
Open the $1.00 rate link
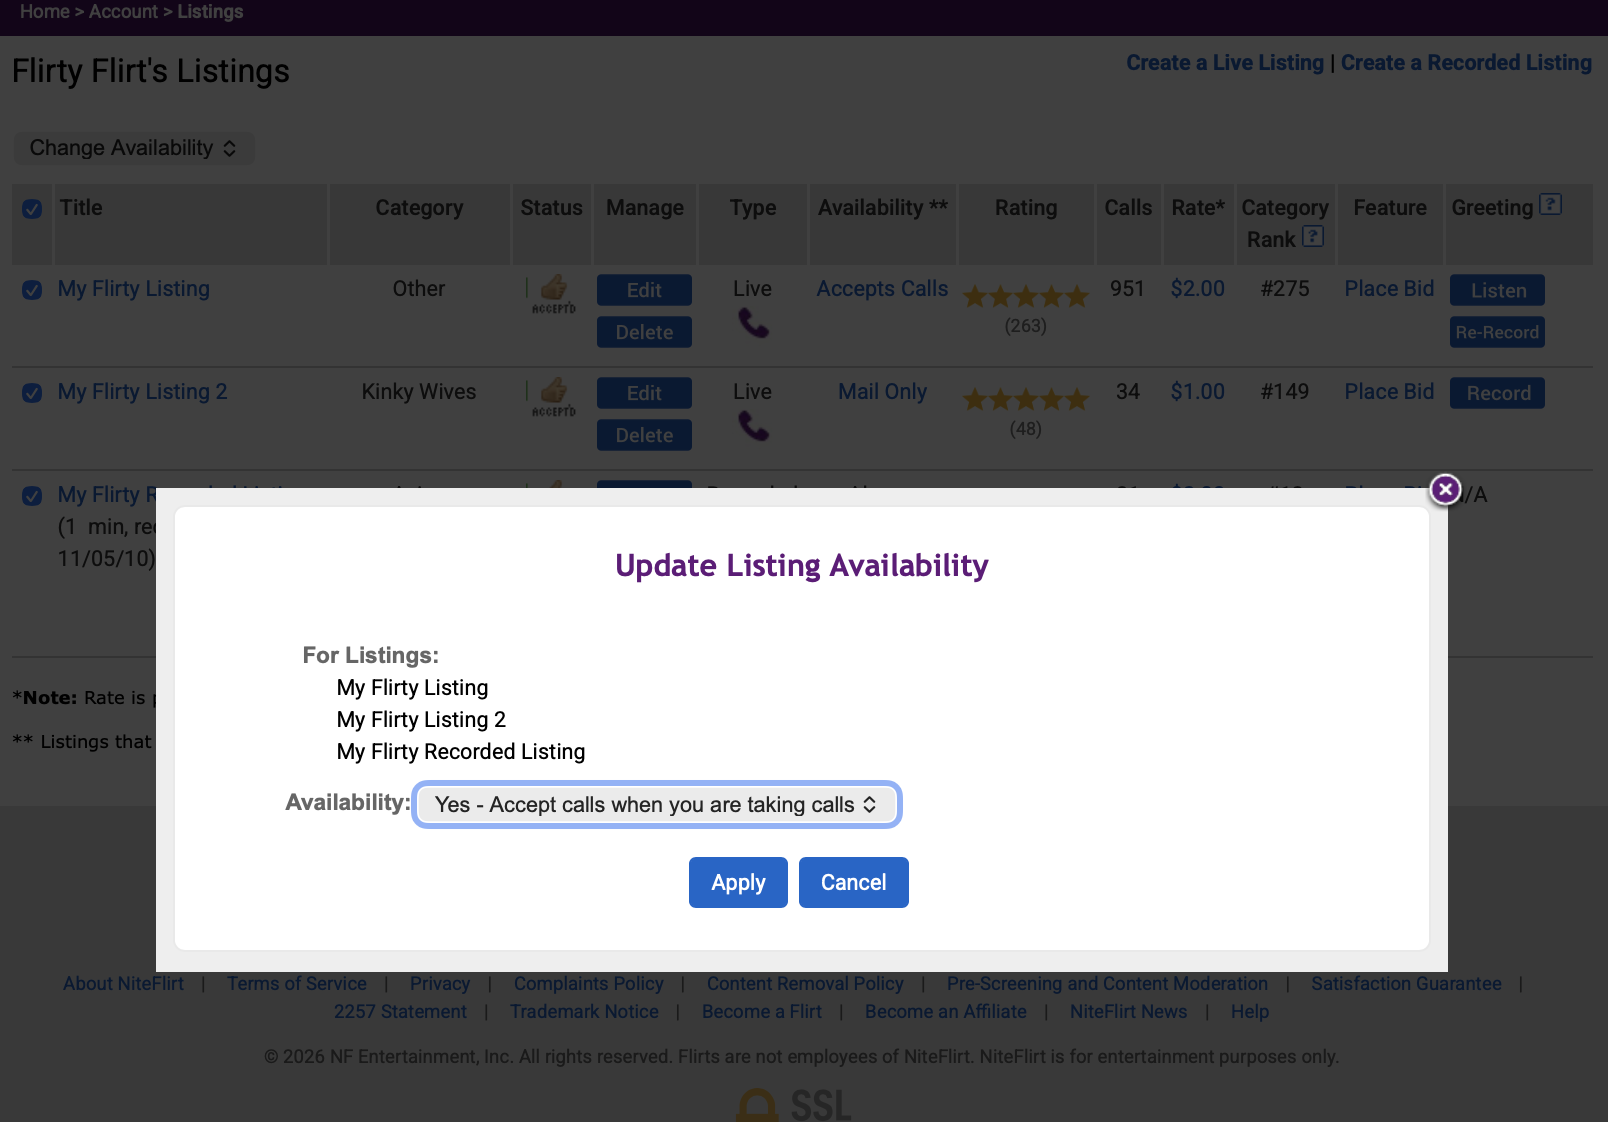tap(1197, 392)
